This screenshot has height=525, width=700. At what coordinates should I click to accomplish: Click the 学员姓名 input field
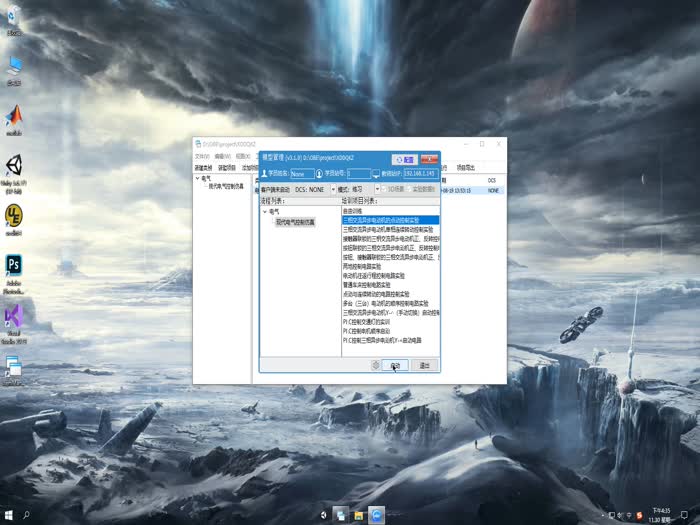[x=304, y=174]
